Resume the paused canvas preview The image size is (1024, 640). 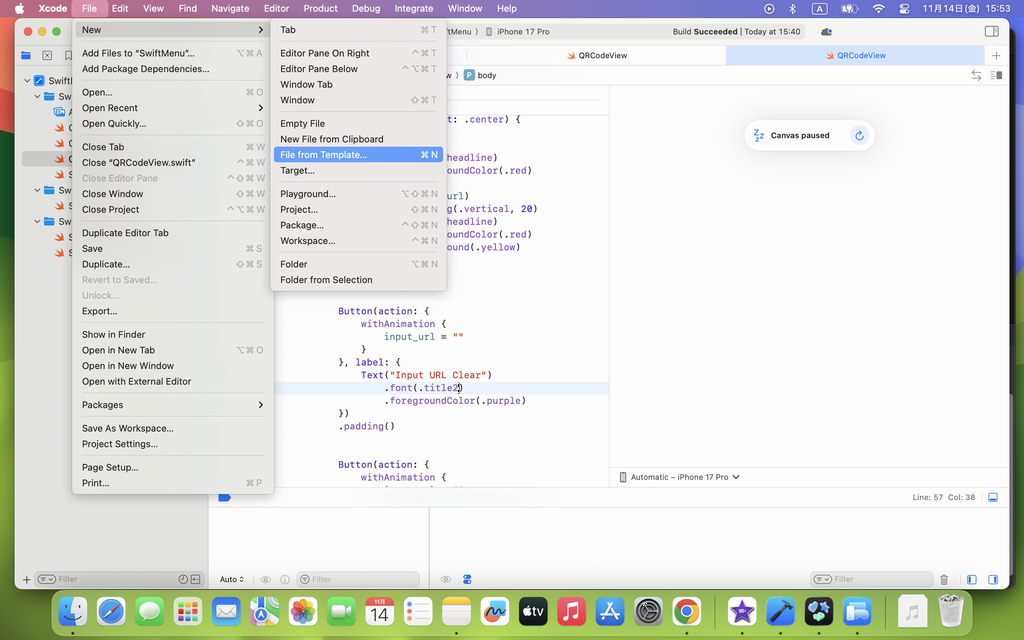click(x=858, y=136)
